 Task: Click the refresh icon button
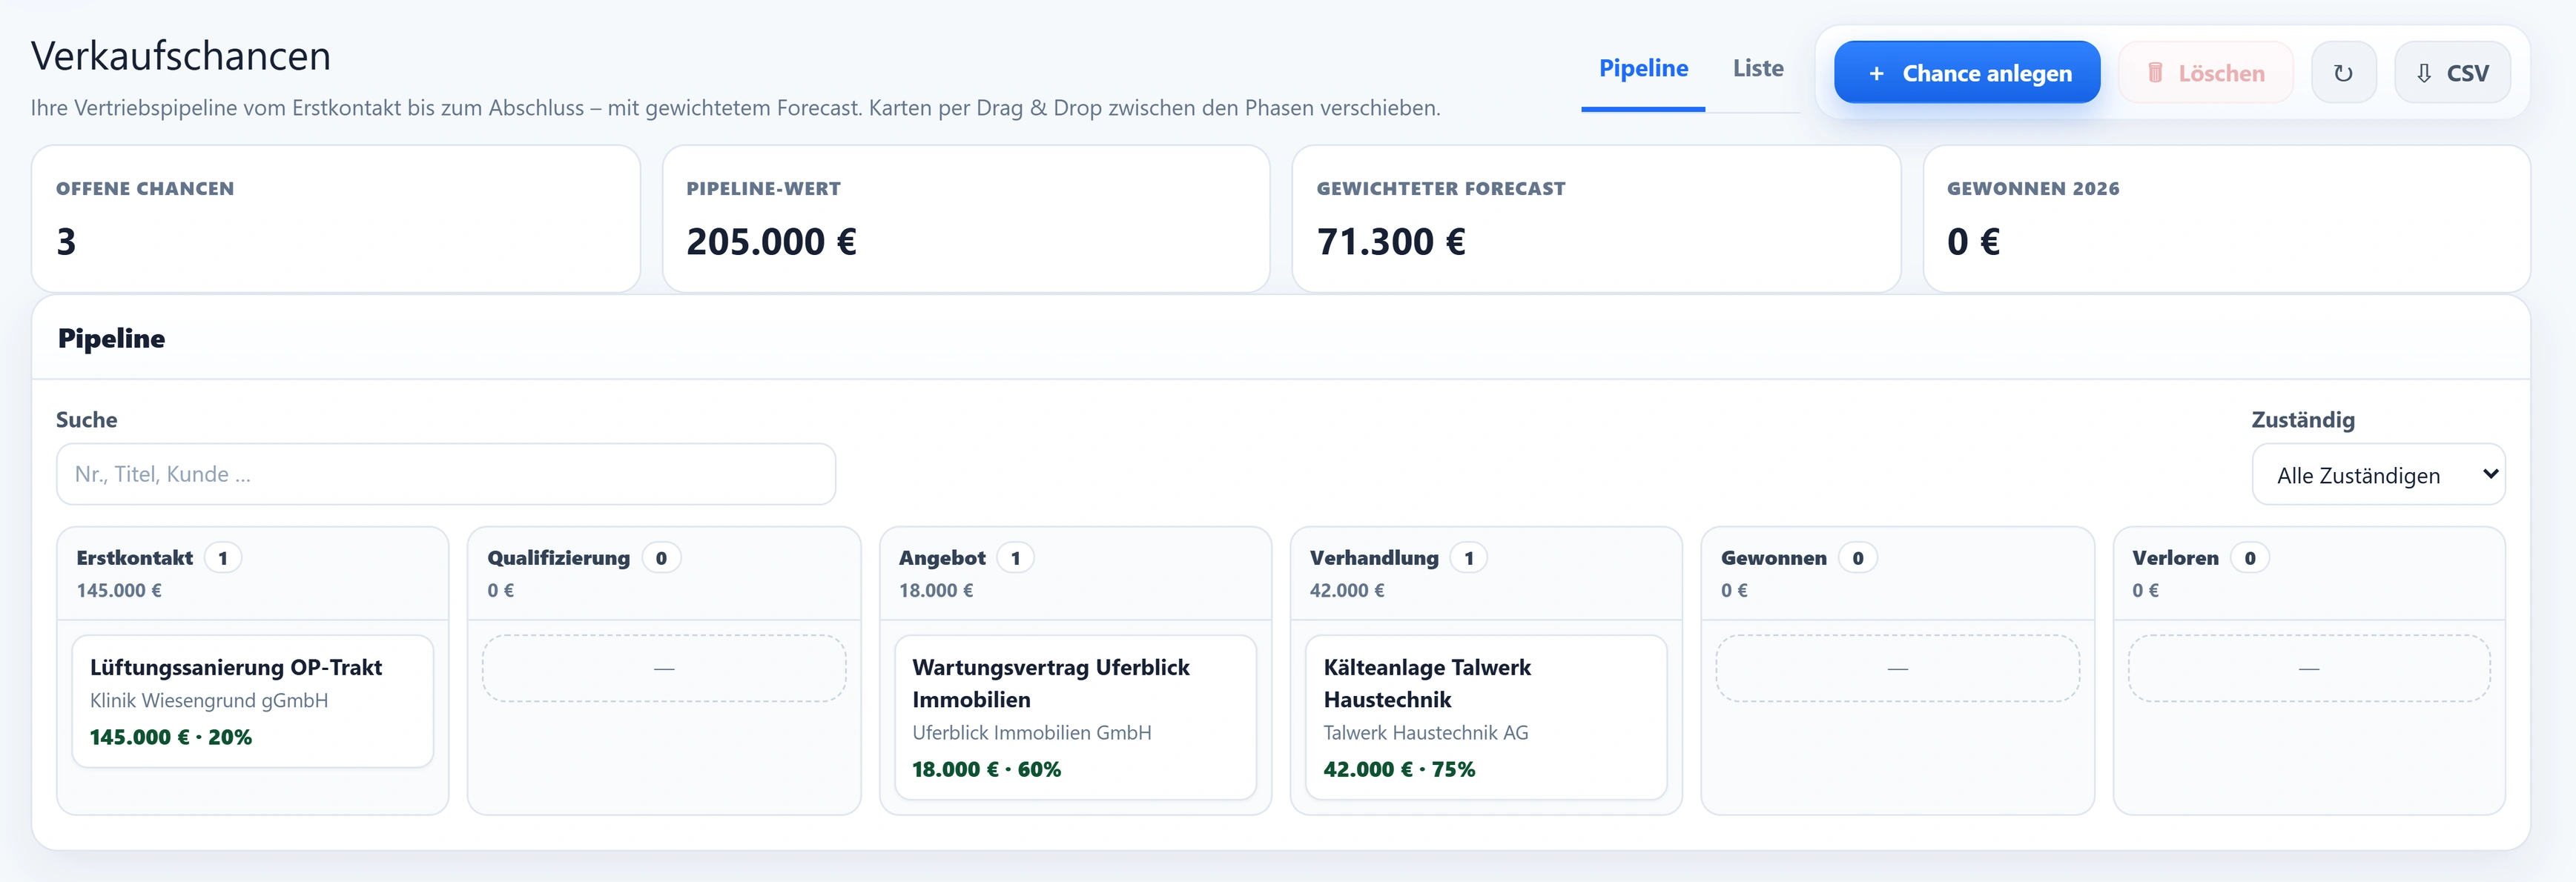click(2343, 73)
